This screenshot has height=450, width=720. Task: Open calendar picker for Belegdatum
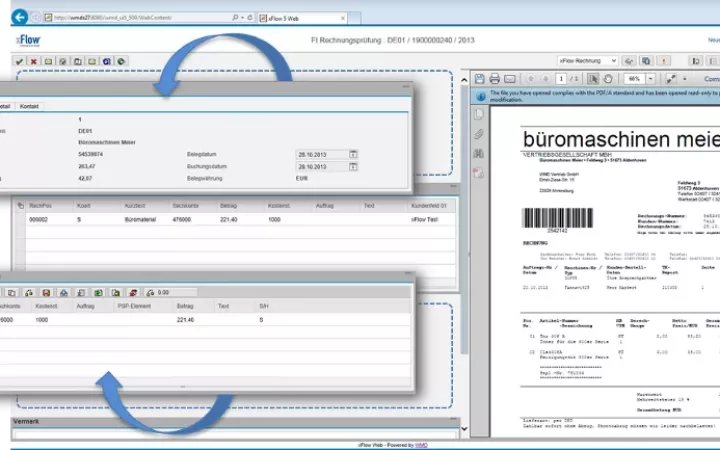[353, 154]
